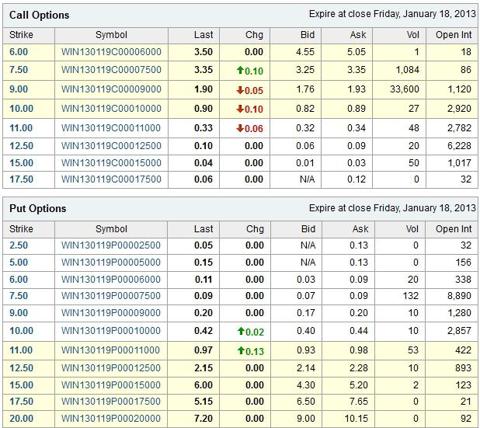Select the 7.50 call strike link
Viewport: 480px width, 428px height.
pyautogui.click(x=19, y=70)
